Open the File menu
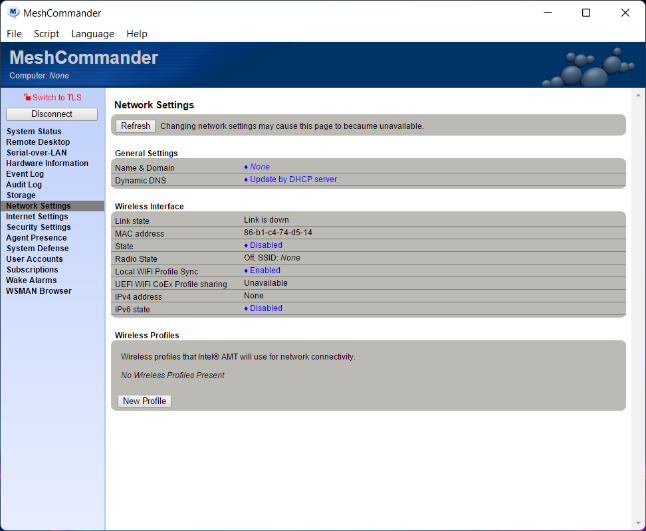Image resolution: width=646 pixels, height=531 pixels. [x=14, y=34]
